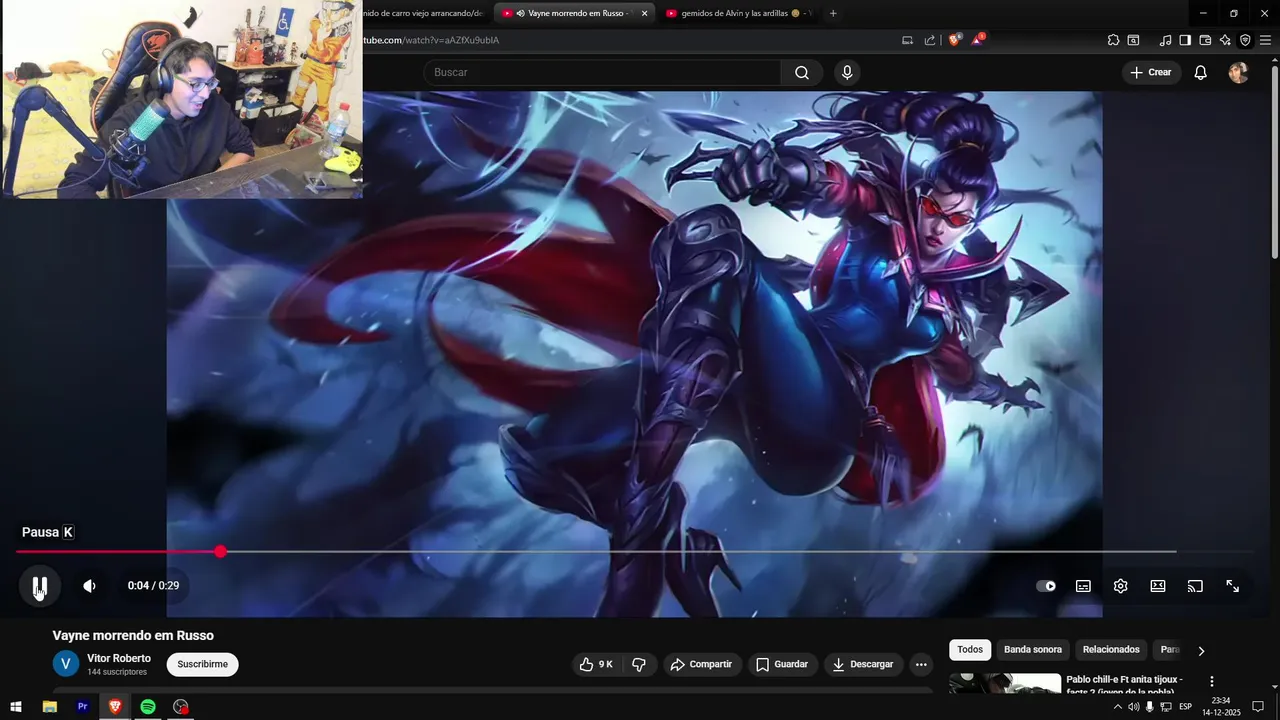Open the account avatar menu

click(1238, 72)
